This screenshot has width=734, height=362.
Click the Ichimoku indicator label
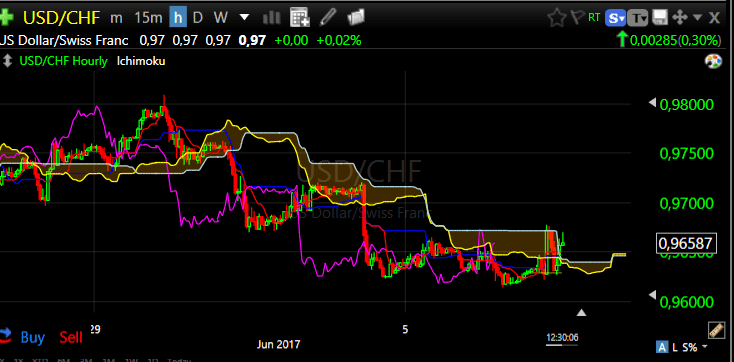(x=141, y=61)
